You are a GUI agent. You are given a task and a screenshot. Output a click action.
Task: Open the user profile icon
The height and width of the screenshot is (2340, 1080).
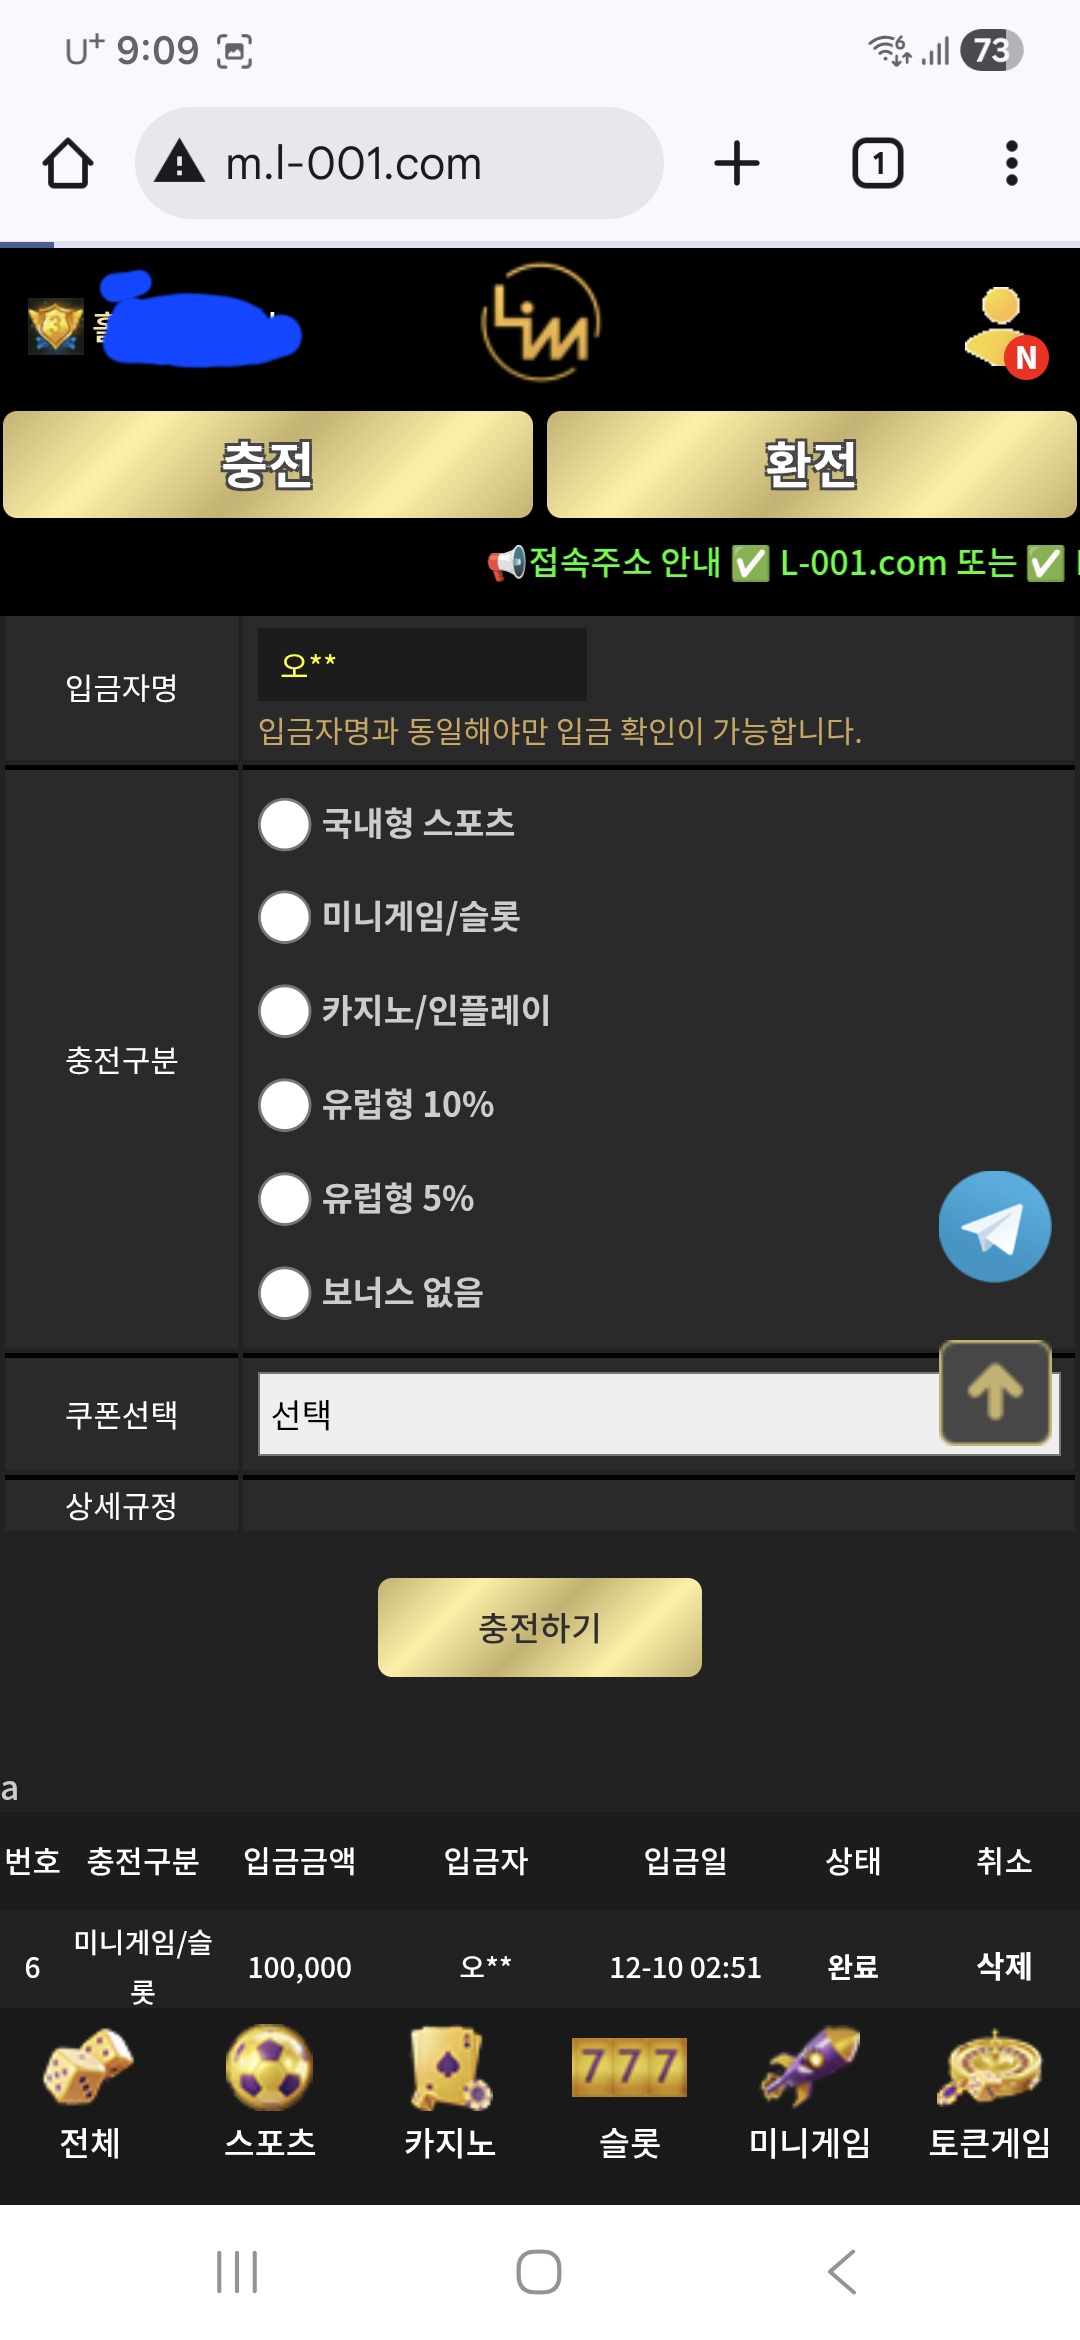point(1003,328)
